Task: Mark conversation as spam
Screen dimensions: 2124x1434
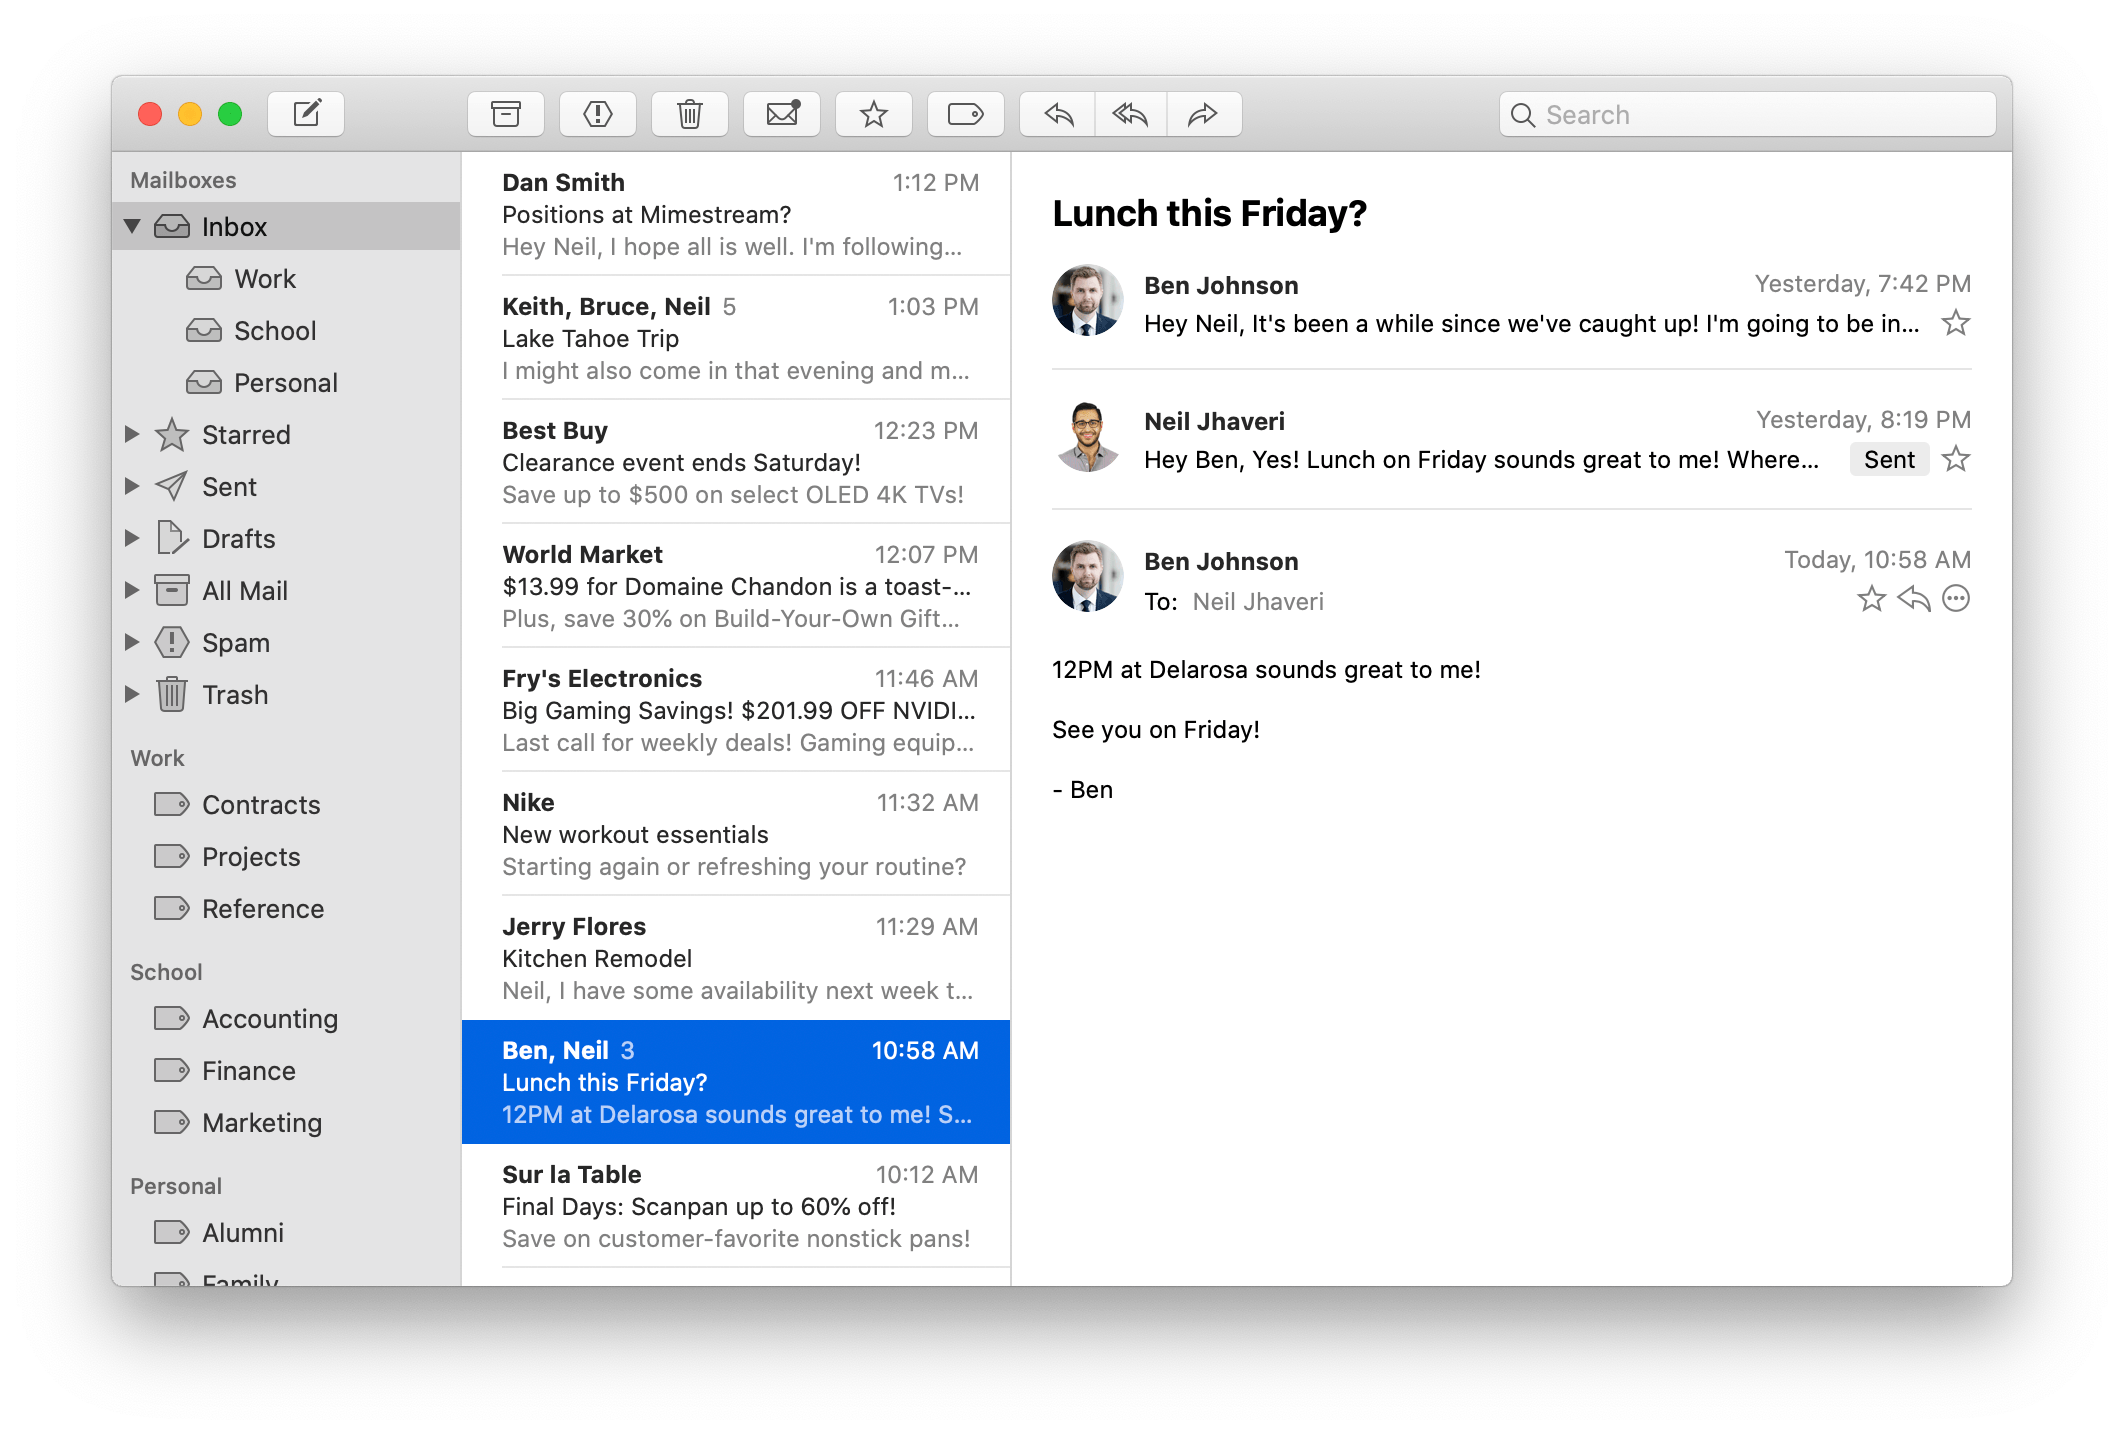Action: click(598, 114)
